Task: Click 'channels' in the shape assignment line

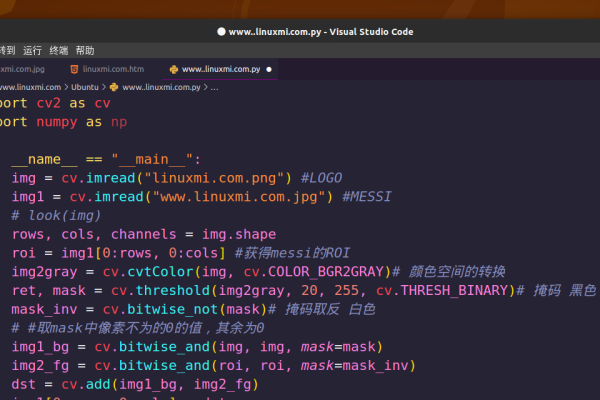Action: tap(143, 234)
